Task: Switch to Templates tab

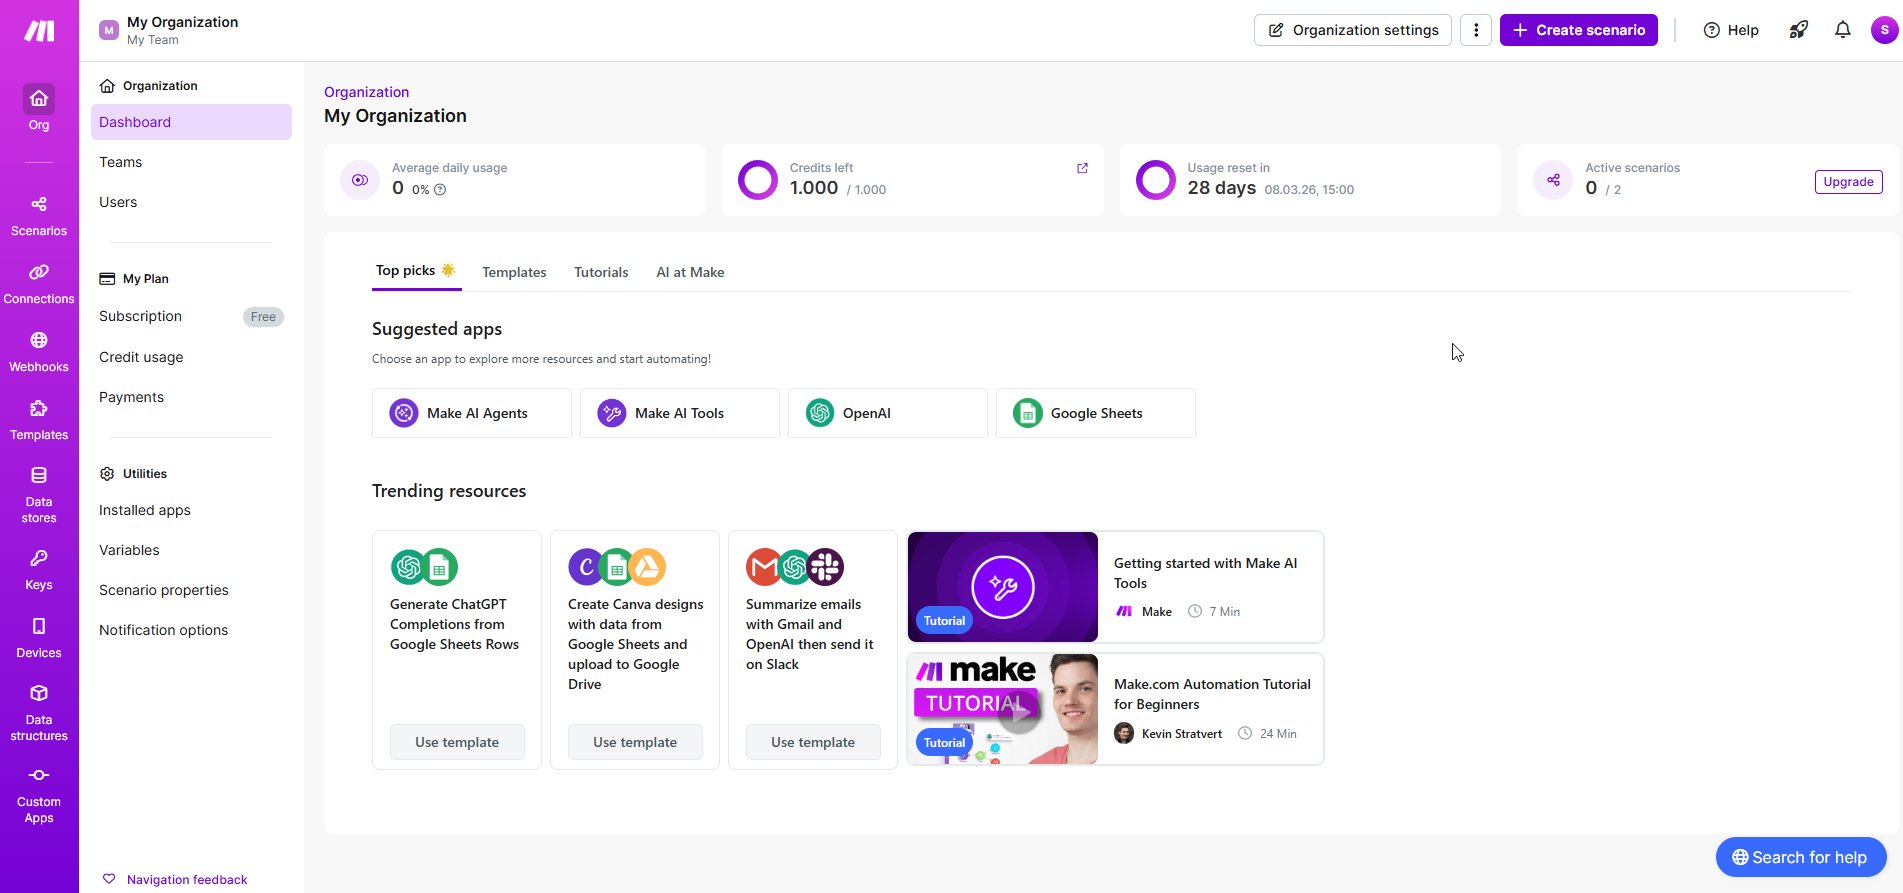Action: (x=514, y=272)
